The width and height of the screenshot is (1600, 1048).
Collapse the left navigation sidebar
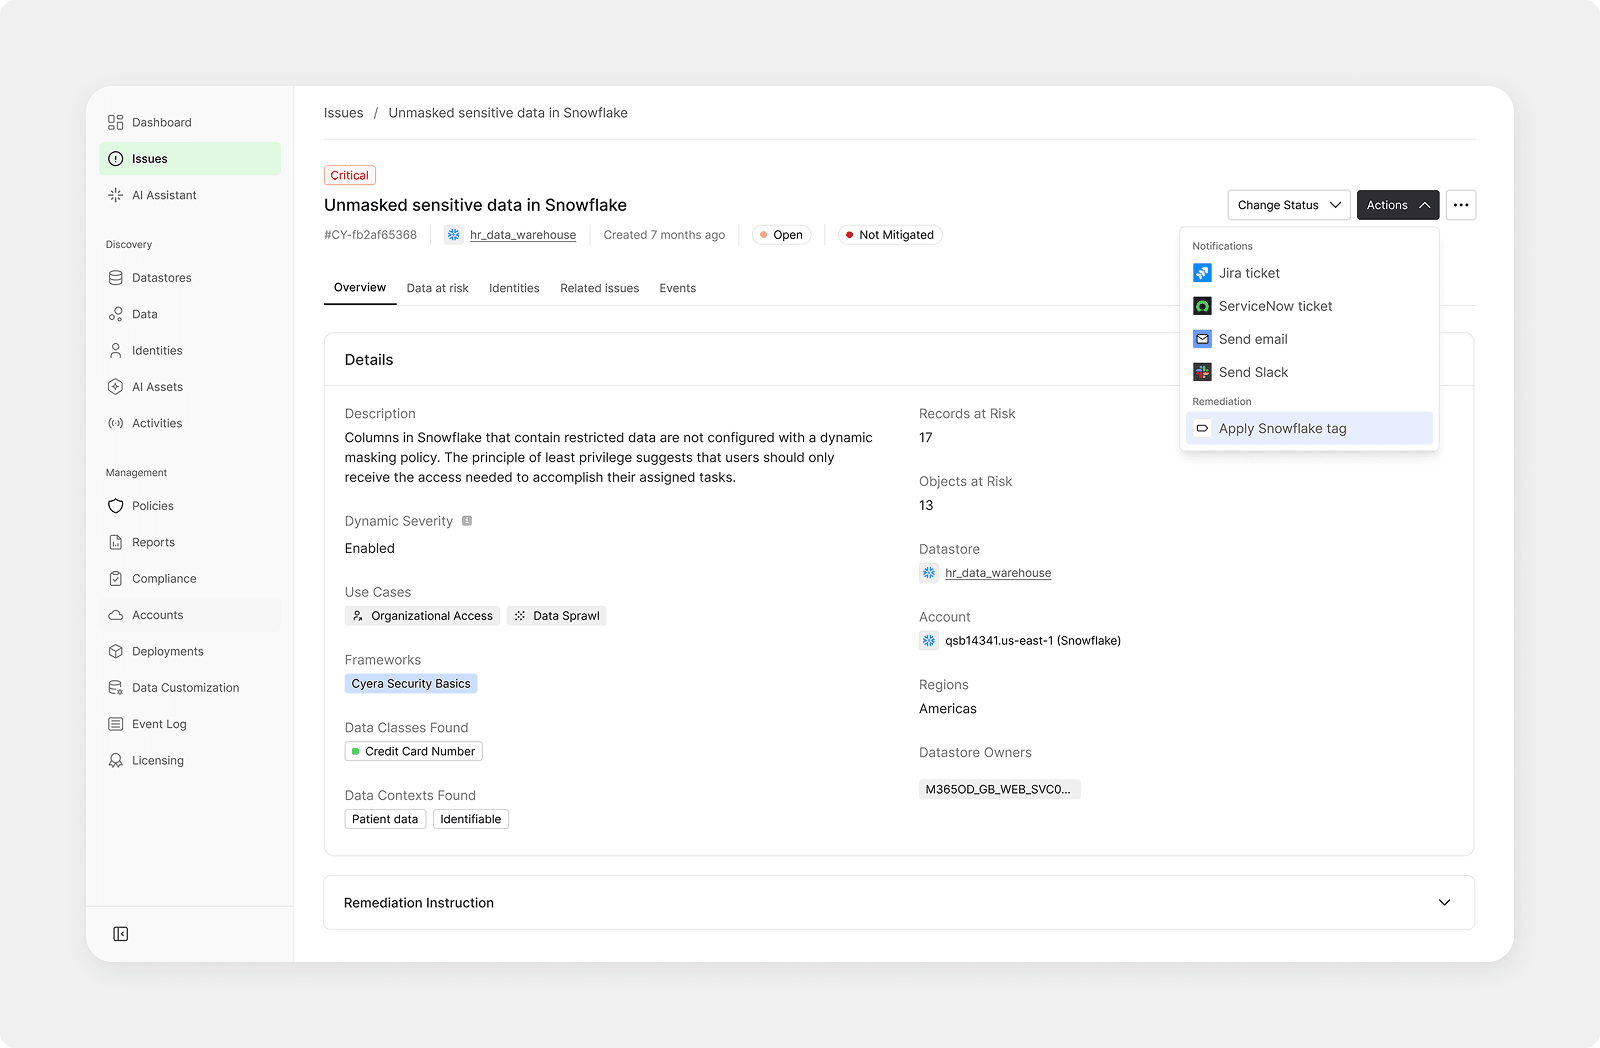click(x=120, y=933)
